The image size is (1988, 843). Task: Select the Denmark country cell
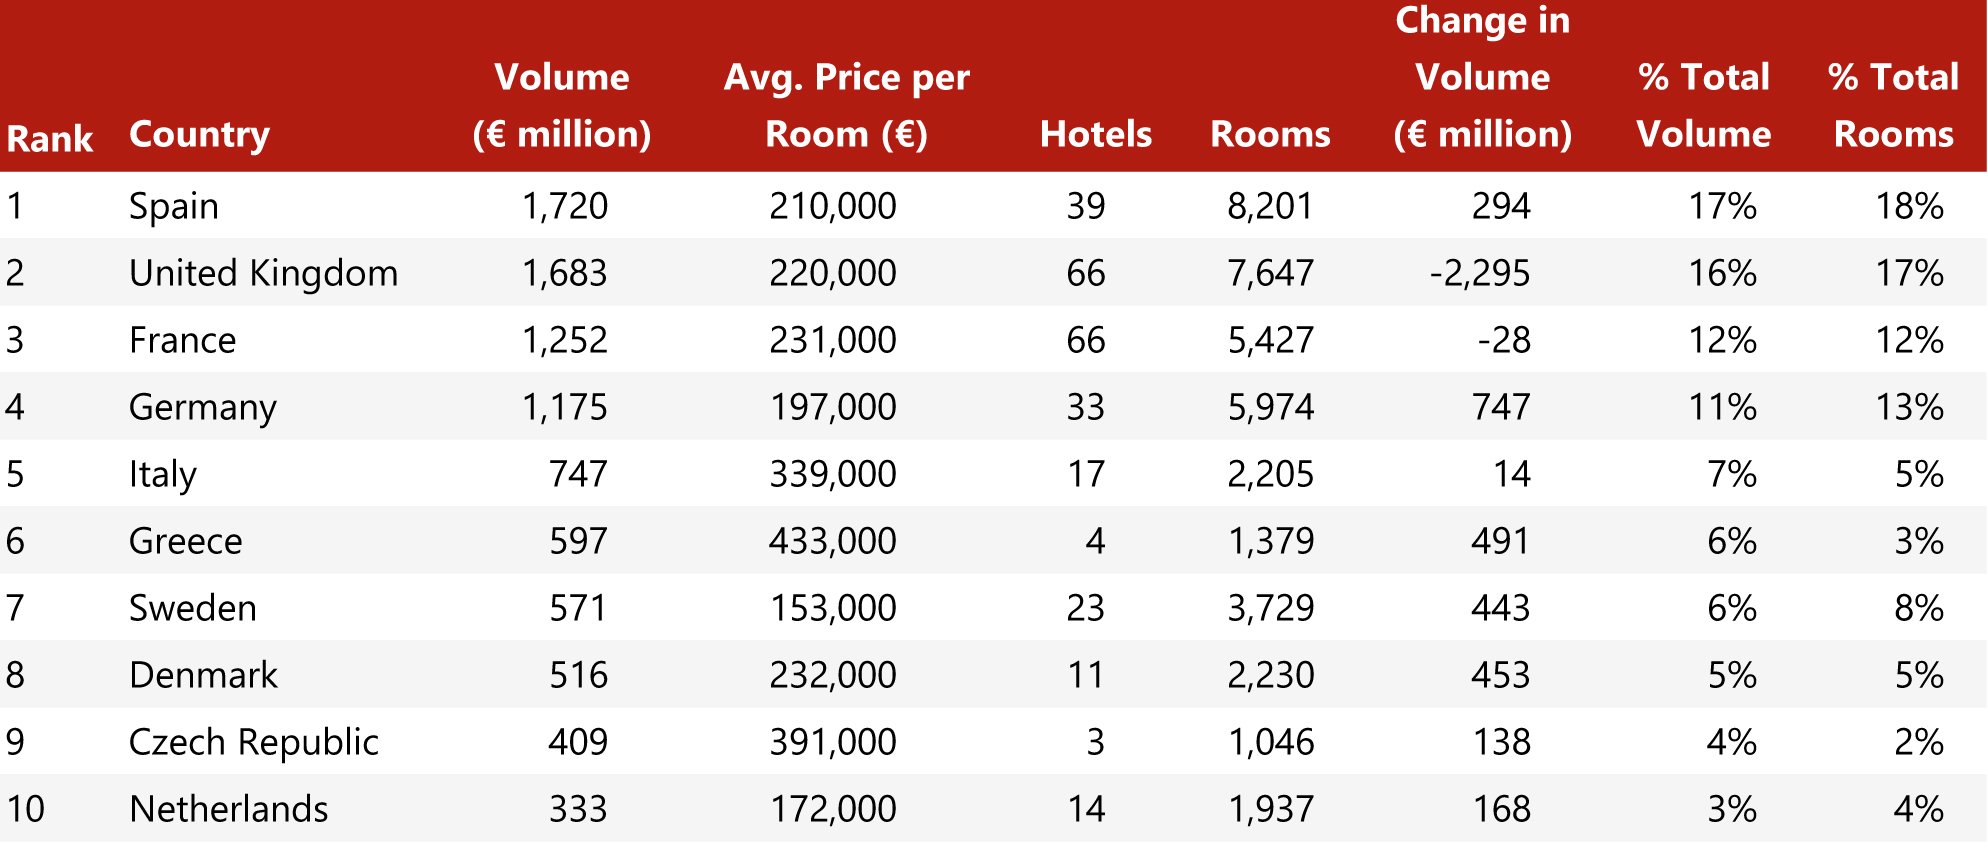tap(203, 675)
